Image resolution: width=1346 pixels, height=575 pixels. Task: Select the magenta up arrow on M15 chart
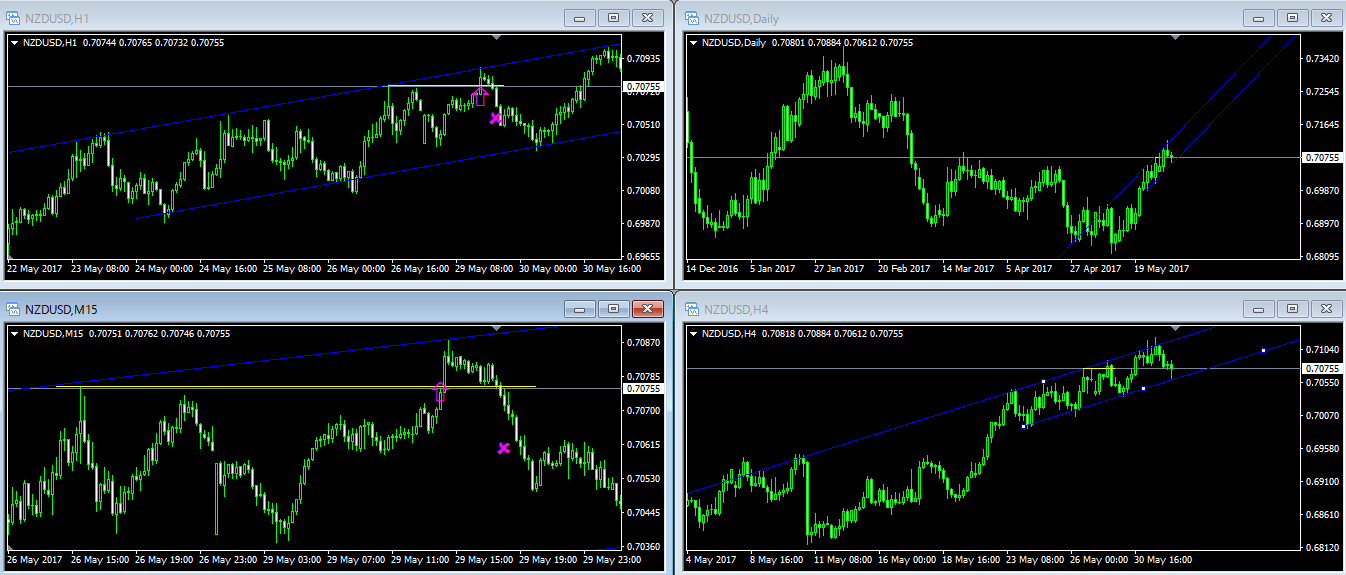click(x=440, y=392)
